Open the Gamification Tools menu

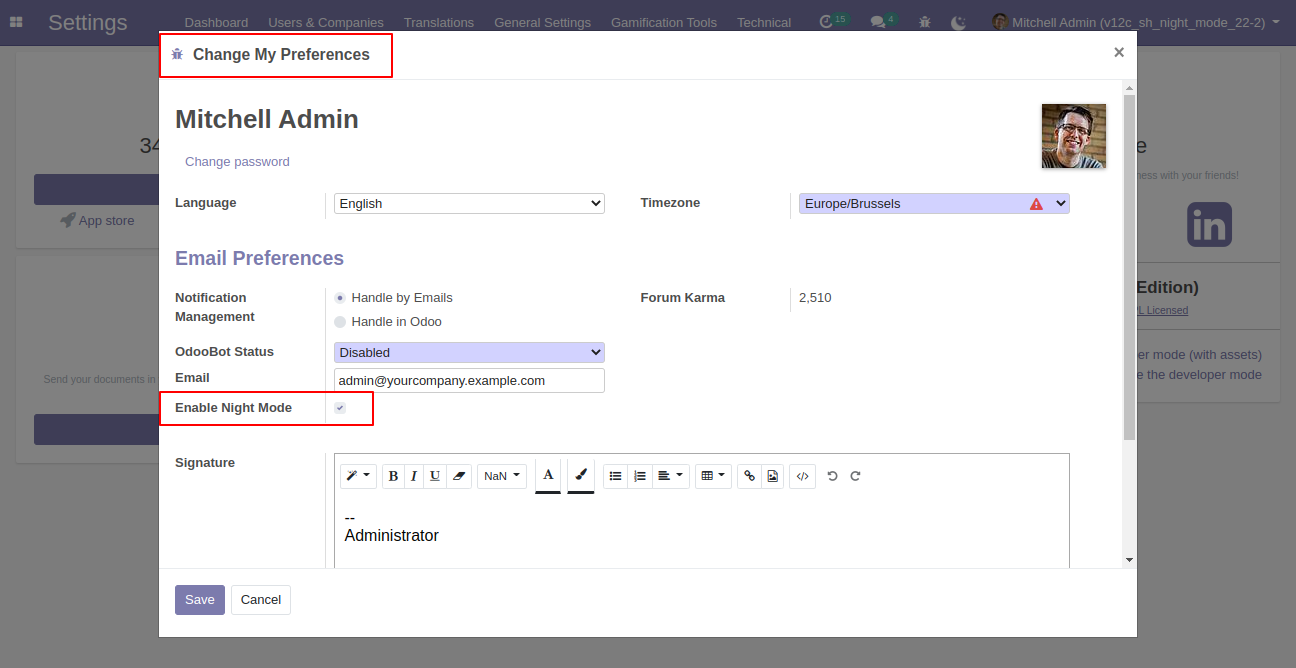[664, 22]
